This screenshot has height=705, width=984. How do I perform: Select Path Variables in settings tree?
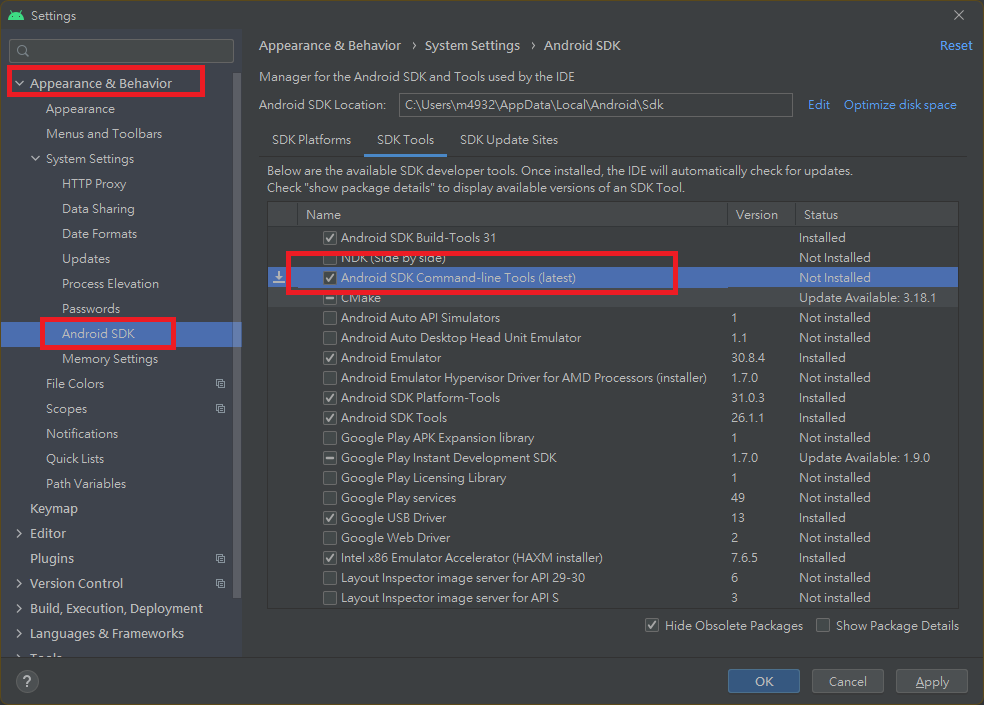click(86, 484)
